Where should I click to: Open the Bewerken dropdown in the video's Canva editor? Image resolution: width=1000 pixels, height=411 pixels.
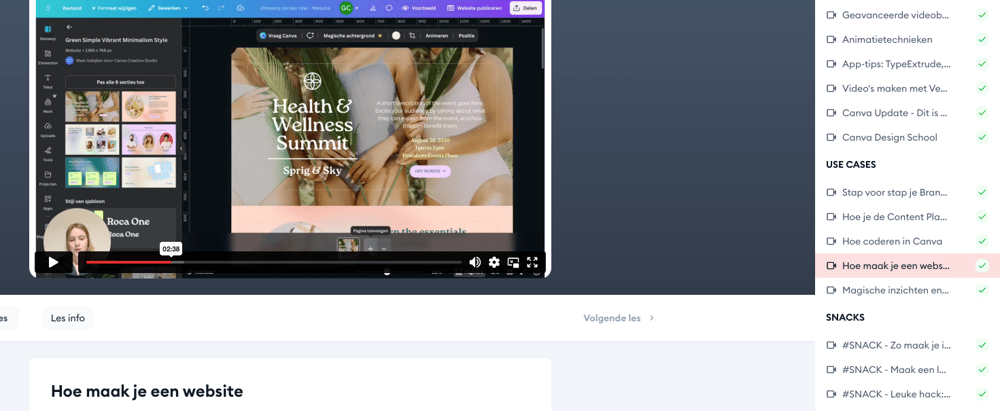168,8
